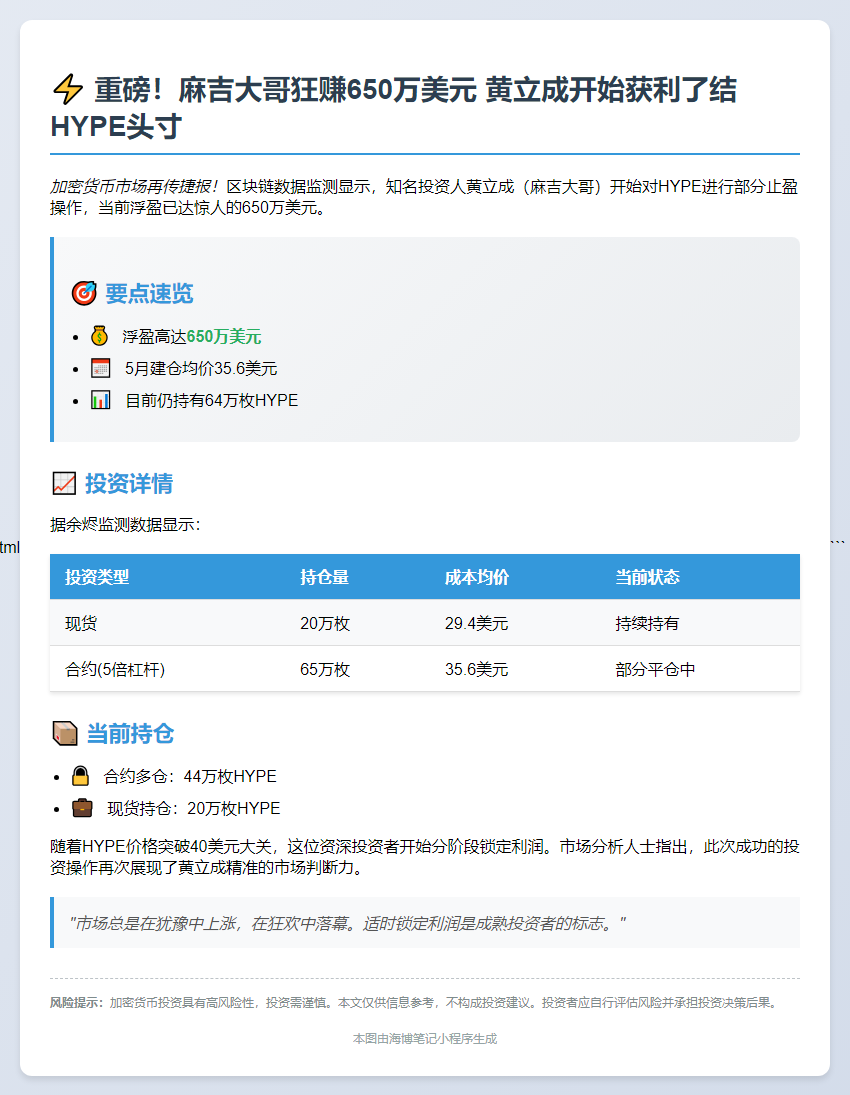Click the 投资详情 section heading
The height and width of the screenshot is (1095, 850).
129,483
